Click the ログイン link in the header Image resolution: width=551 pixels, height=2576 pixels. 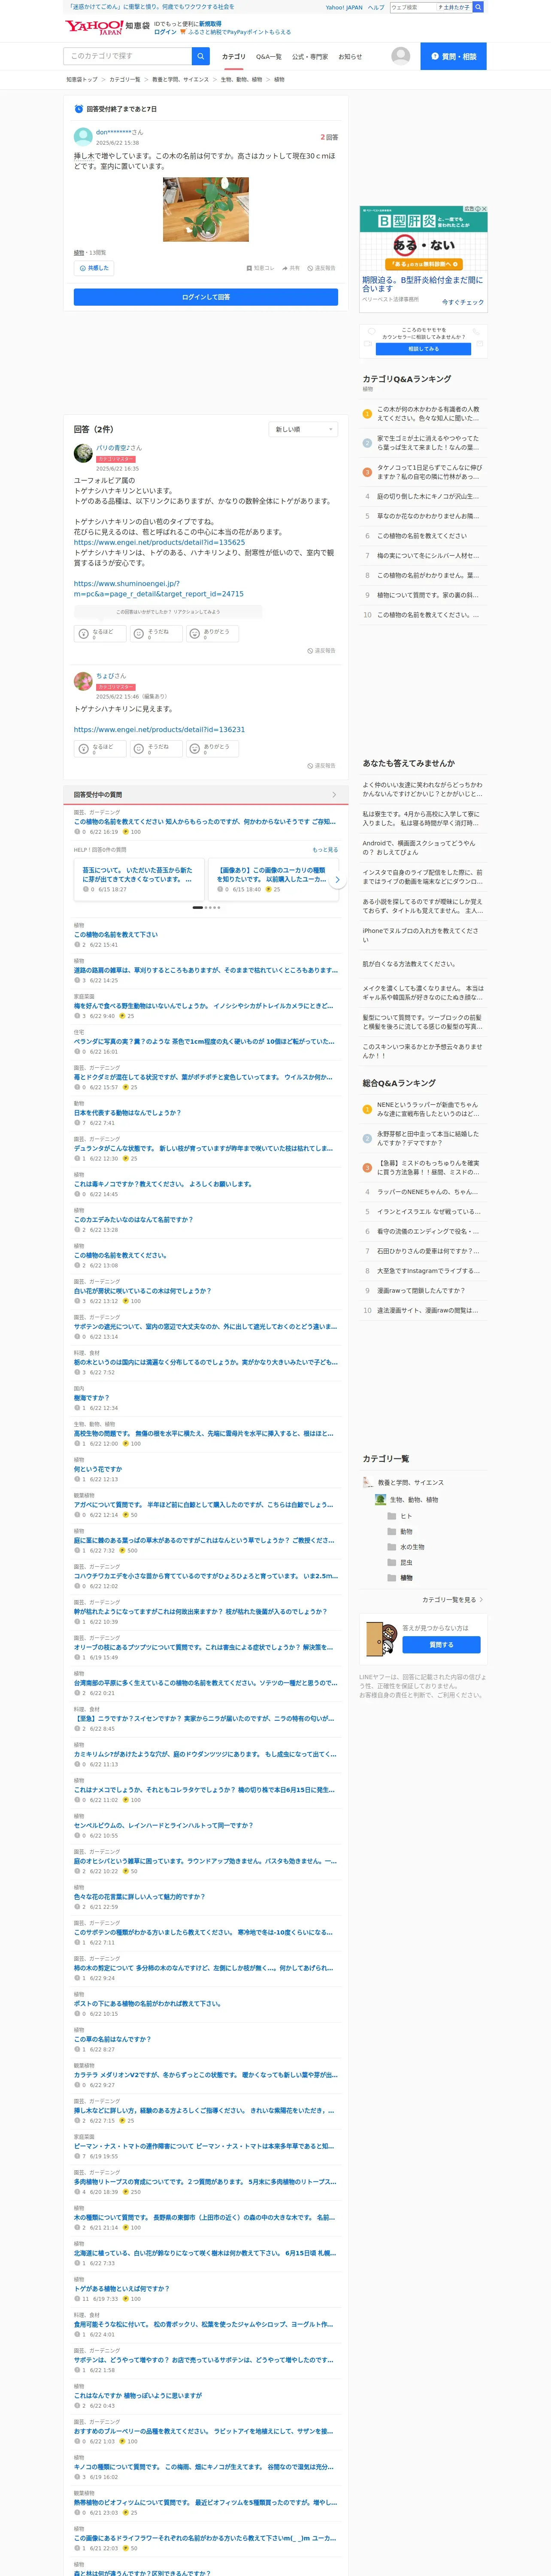coord(165,32)
